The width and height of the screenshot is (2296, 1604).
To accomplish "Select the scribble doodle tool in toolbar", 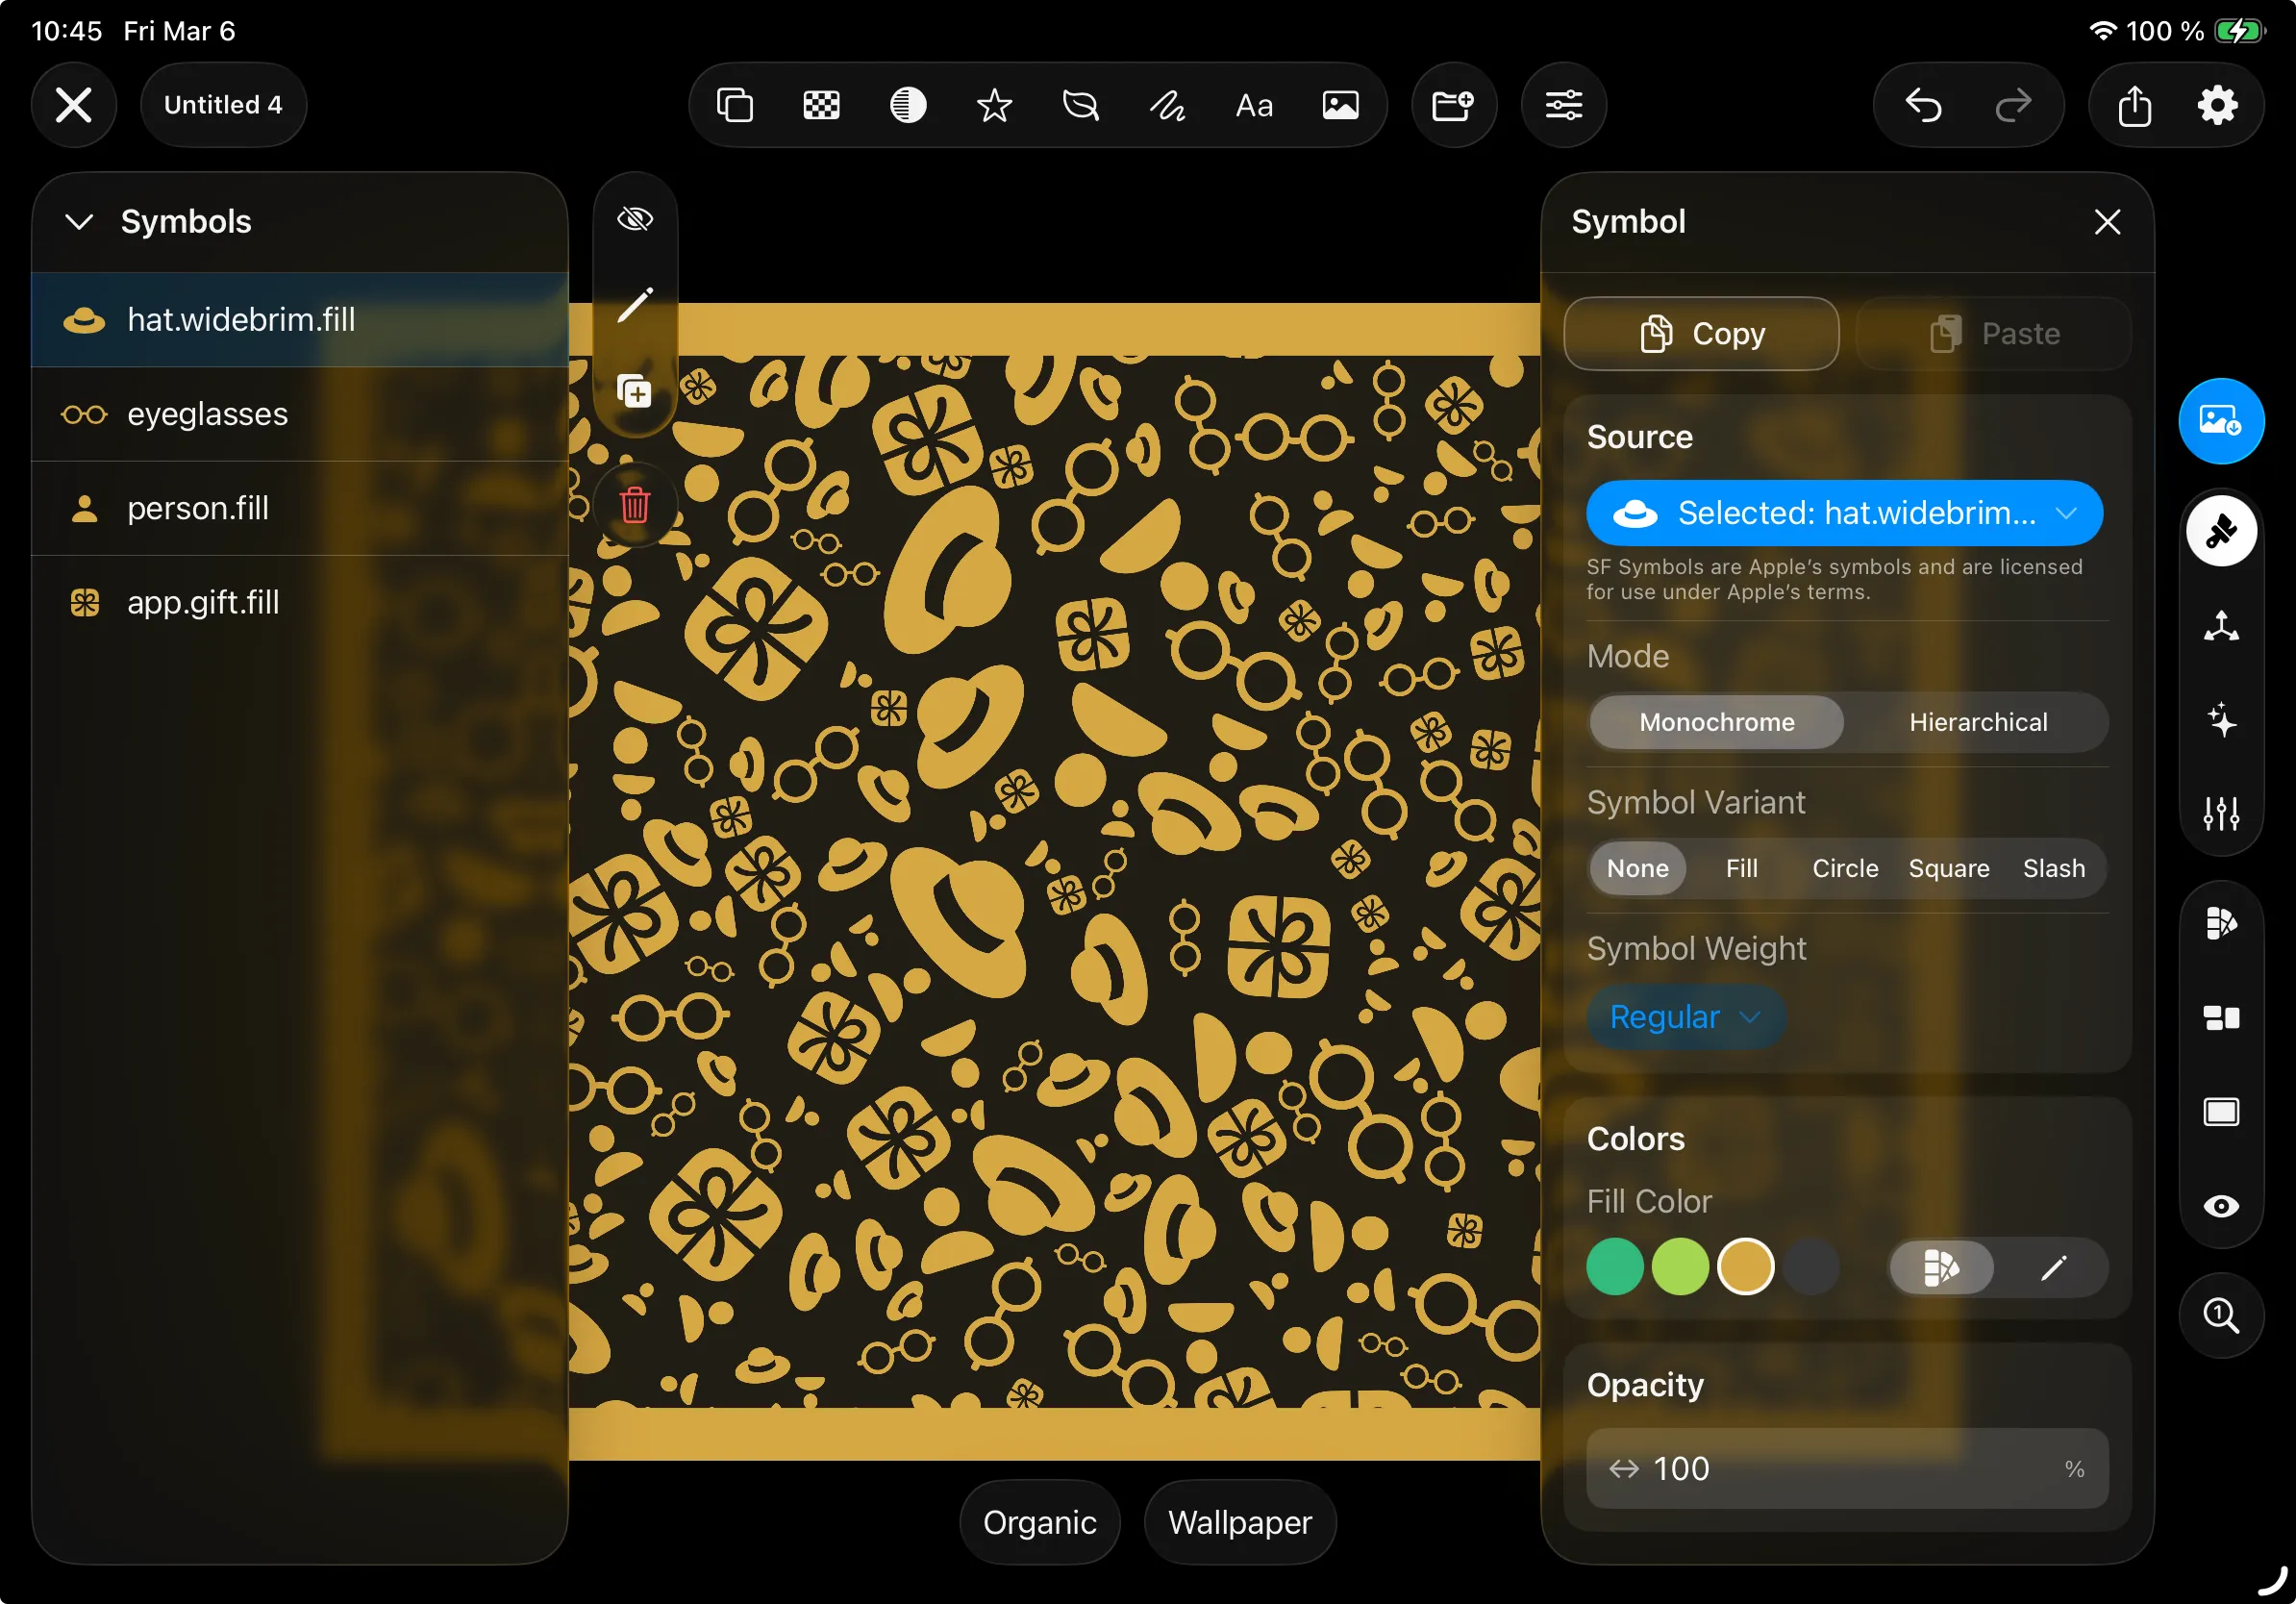I will click(1167, 104).
